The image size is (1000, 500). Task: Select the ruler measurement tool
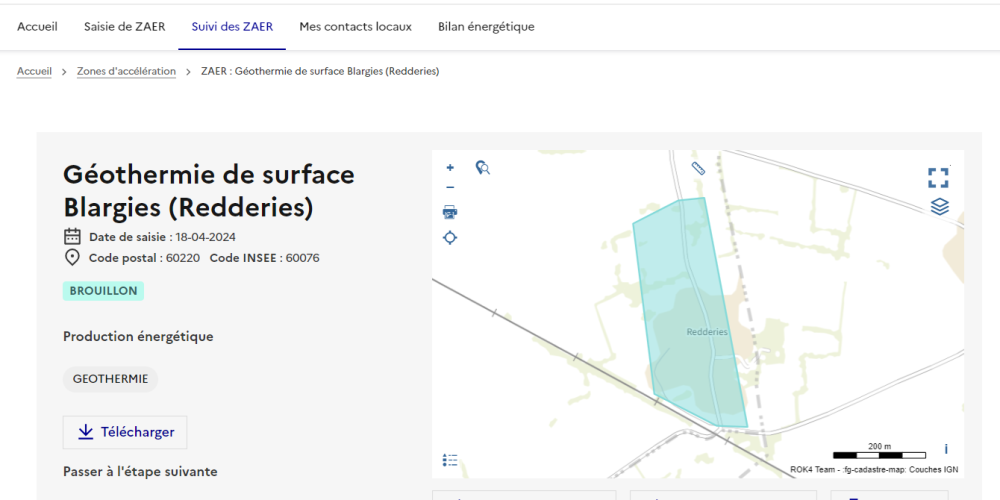point(698,168)
